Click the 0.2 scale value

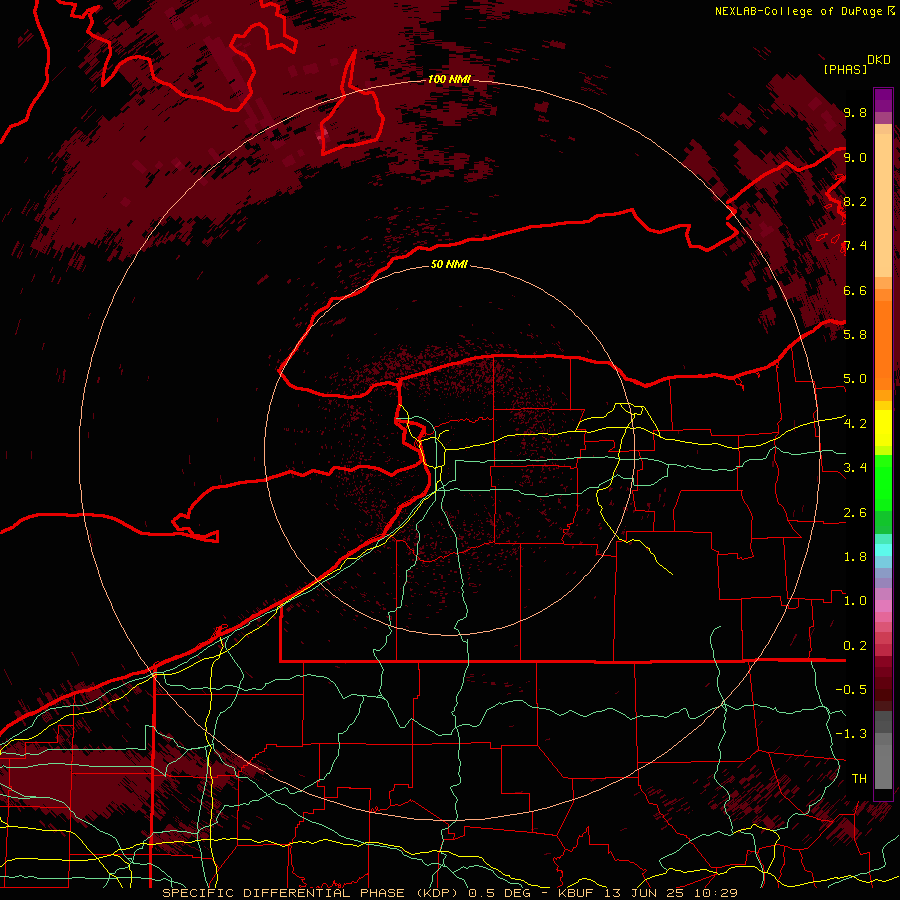(x=855, y=646)
